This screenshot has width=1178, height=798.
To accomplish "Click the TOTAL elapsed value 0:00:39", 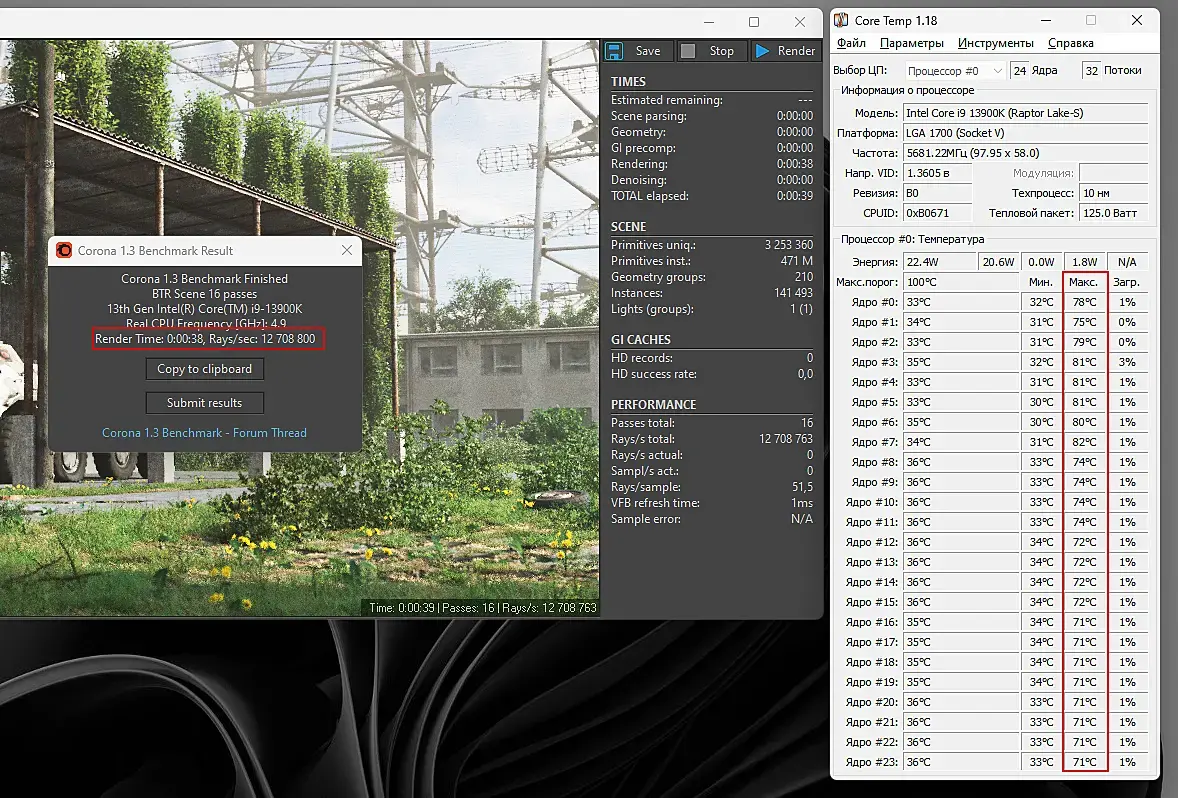I will (795, 196).
